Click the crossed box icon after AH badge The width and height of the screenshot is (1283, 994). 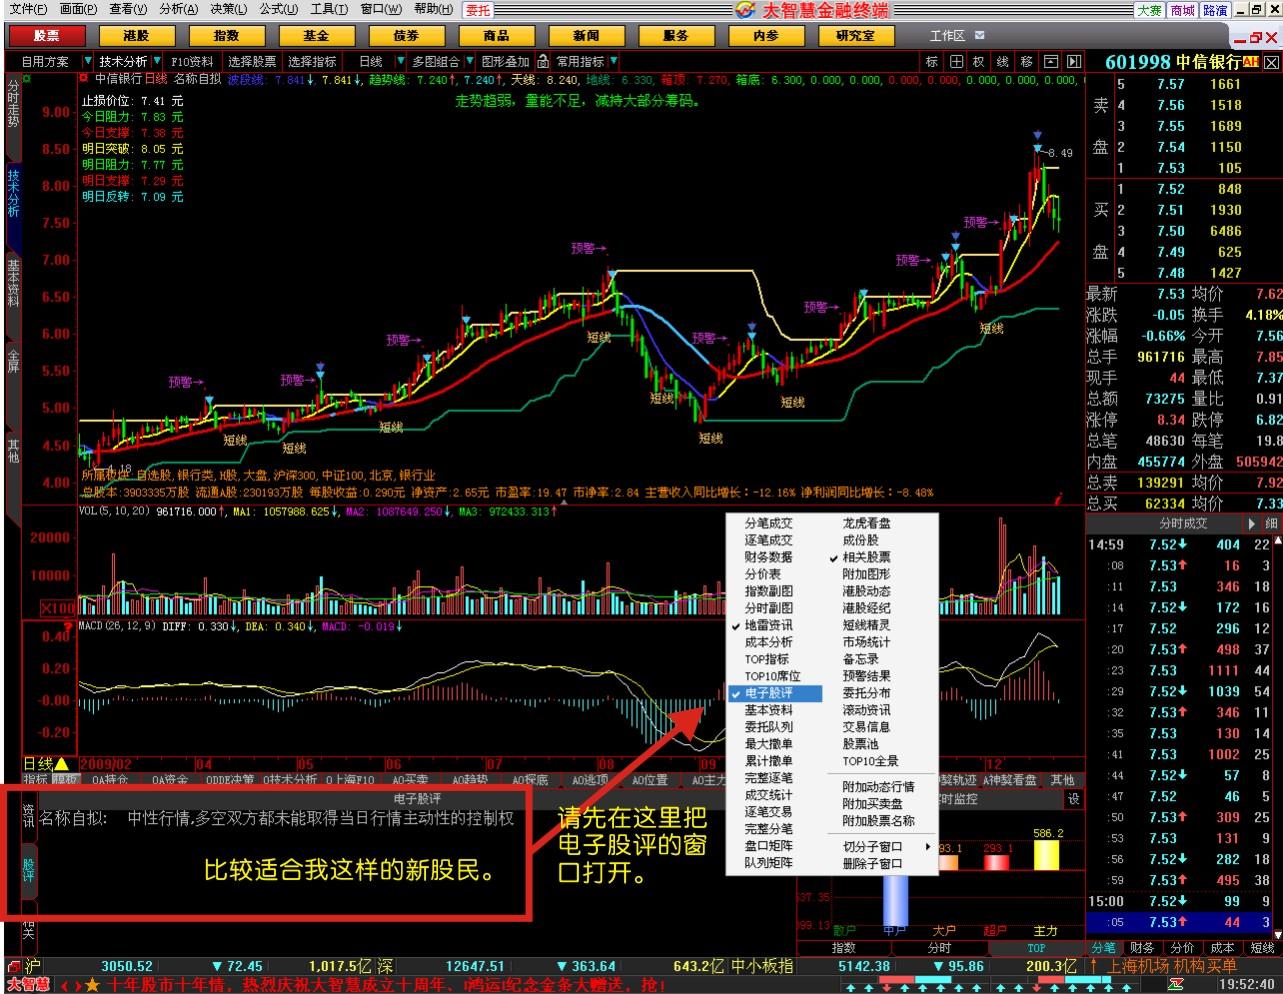point(1270,62)
